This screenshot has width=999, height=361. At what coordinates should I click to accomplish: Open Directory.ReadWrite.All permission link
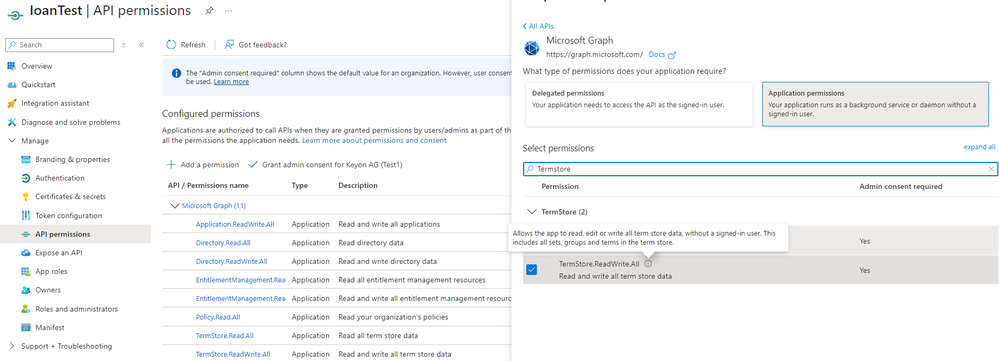(x=231, y=261)
